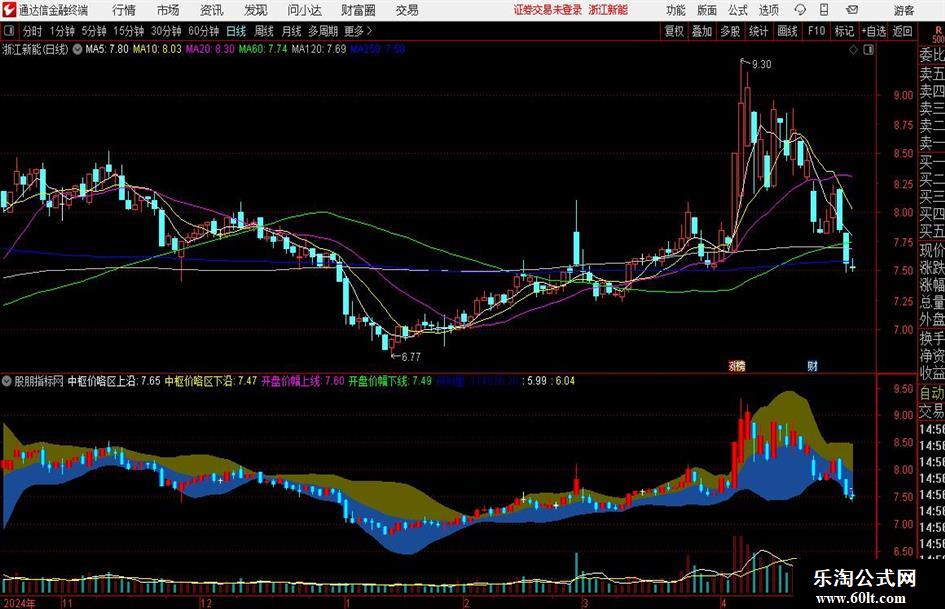Open the mobile phone icon in title bar

824,10
